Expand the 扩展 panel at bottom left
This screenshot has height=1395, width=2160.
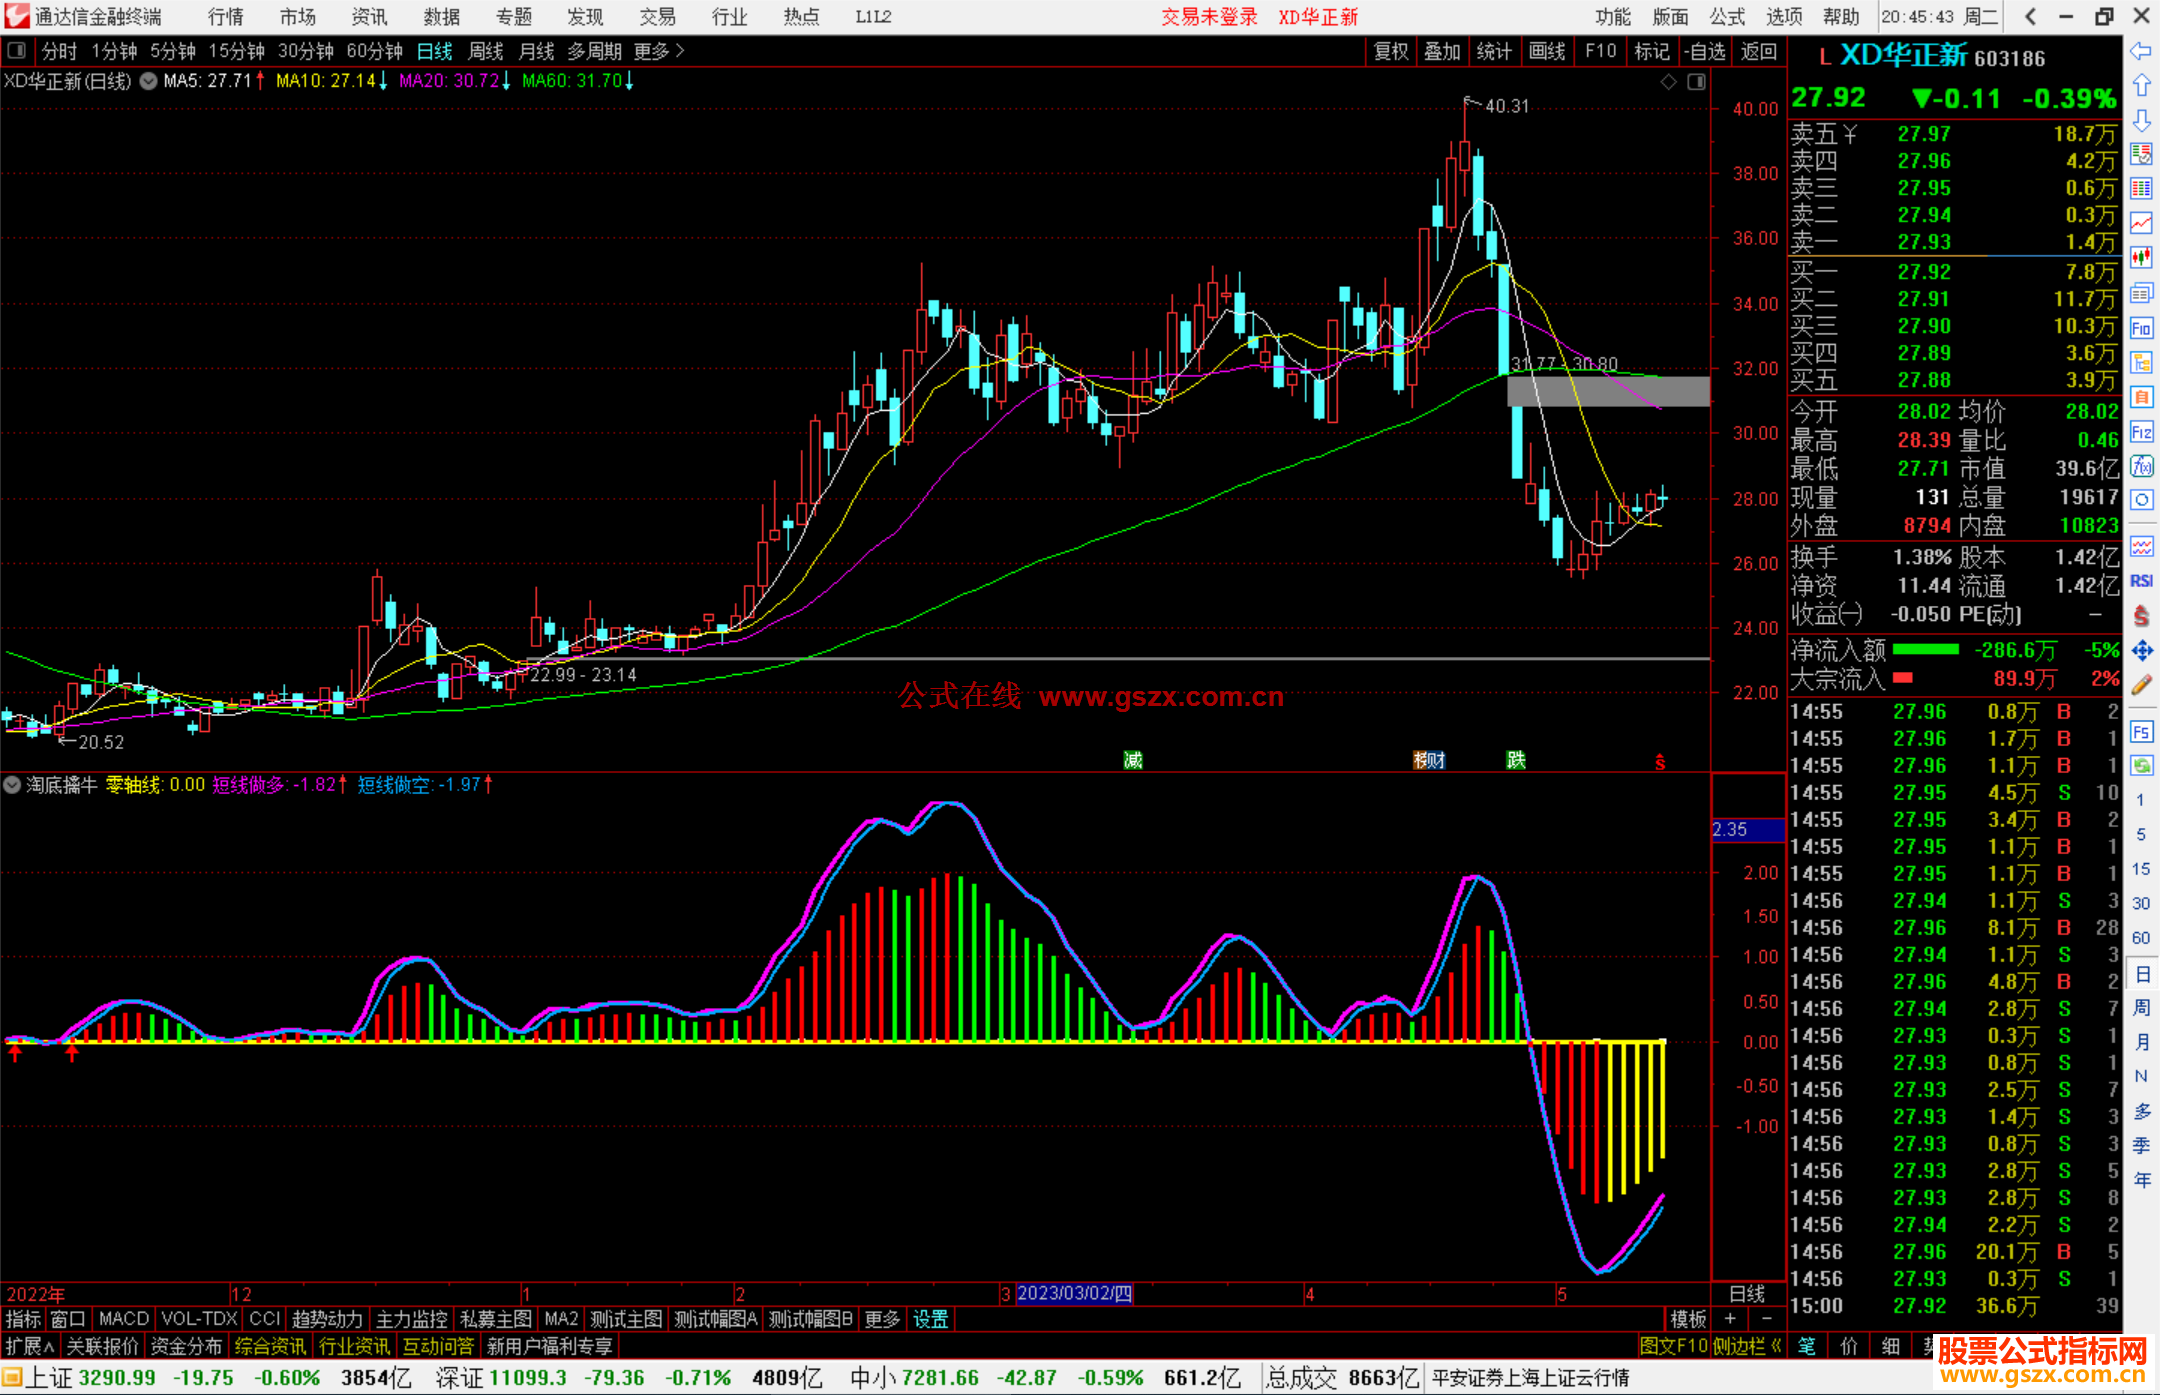pyautogui.click(x=29, y=1346)
